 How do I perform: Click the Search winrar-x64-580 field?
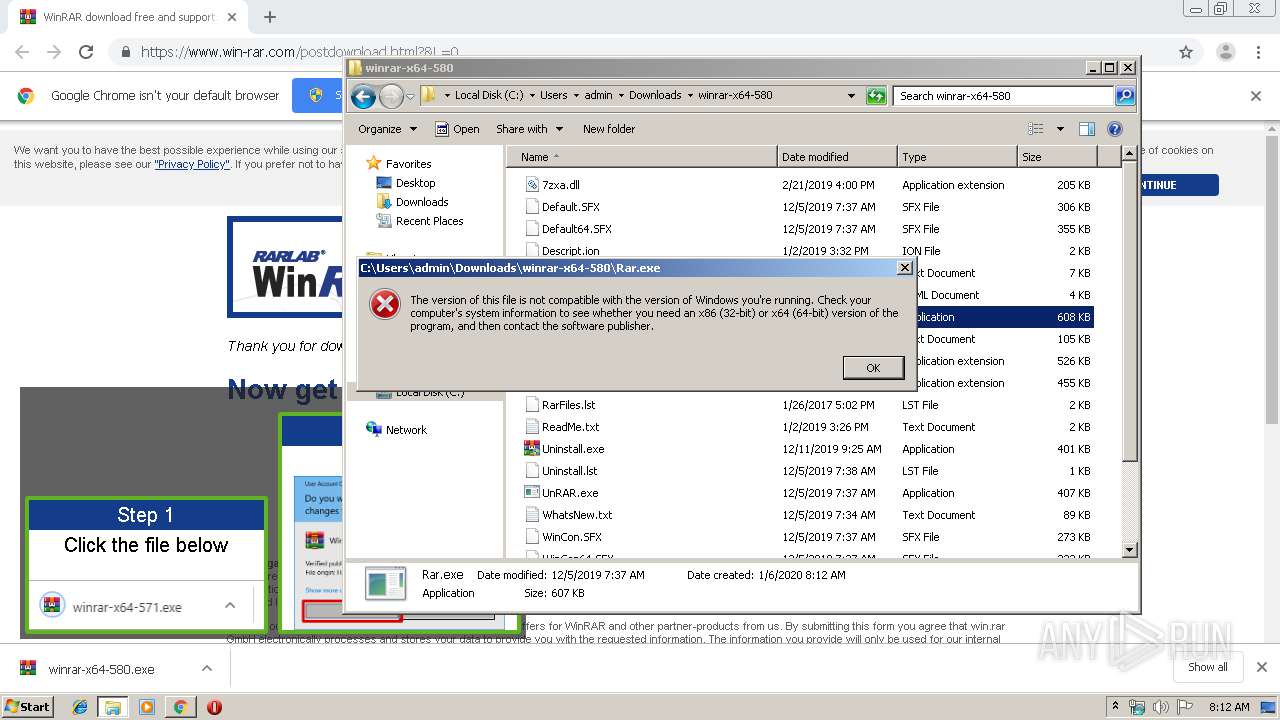pos(1003,96)
